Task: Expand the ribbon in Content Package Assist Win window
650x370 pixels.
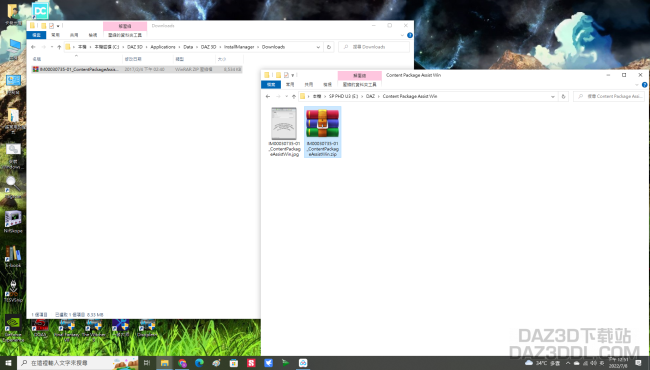Action: click(637, 85)
